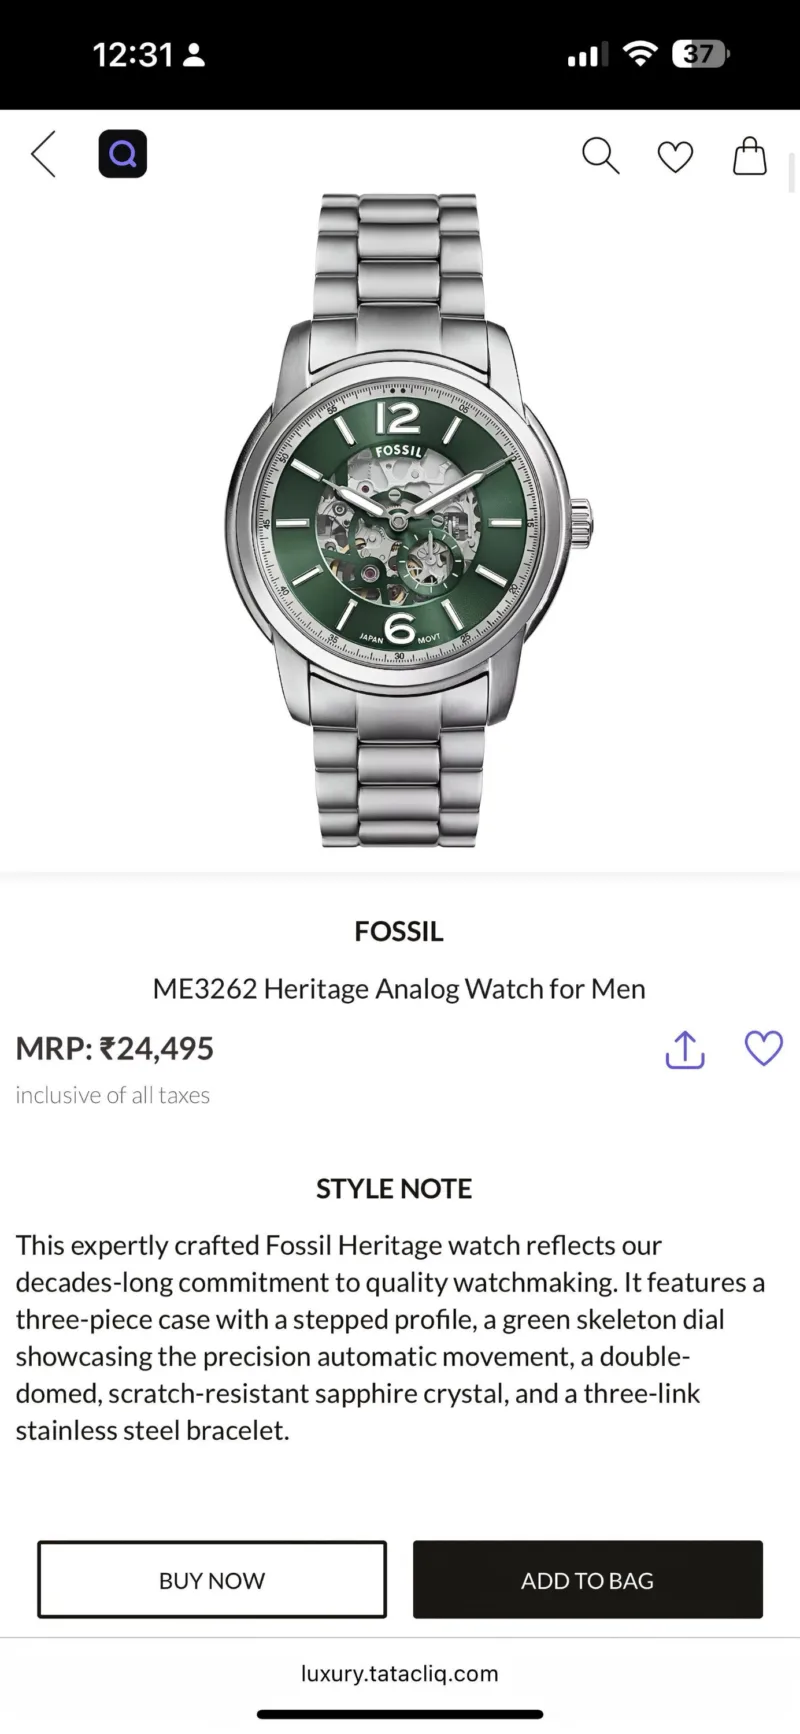Tap the FOSSIL brand name
Screen dimensions: 800x1734
[x=399, y=931]
